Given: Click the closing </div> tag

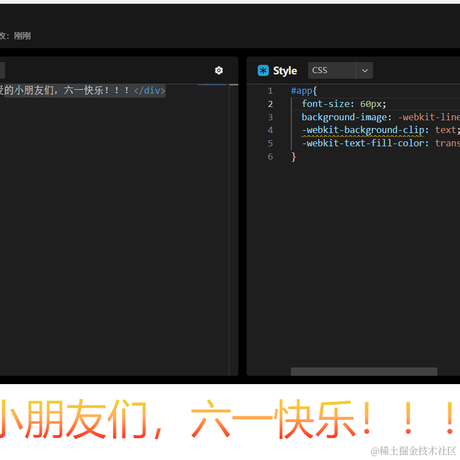Looking at the screenshot, I should [x=149, y=90].
